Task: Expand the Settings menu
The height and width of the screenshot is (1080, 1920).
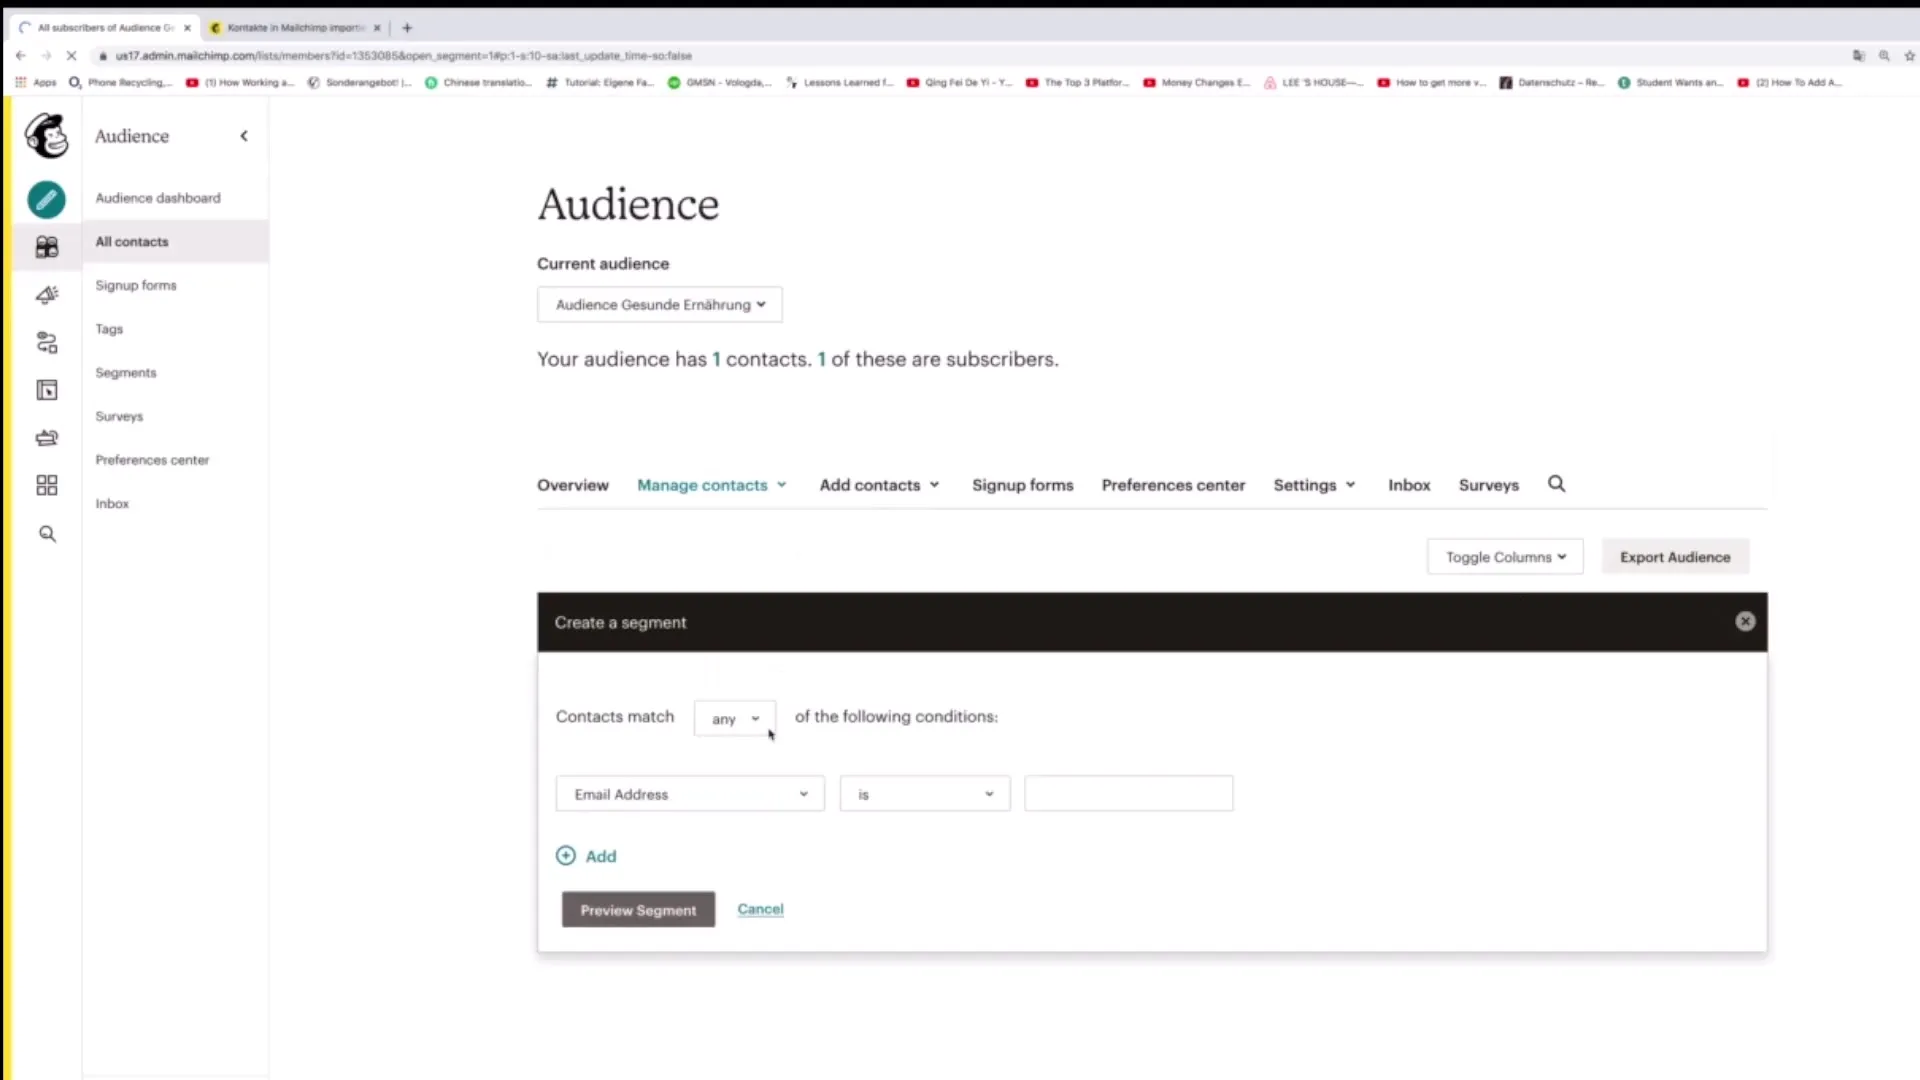Action: click(1315, 485)
